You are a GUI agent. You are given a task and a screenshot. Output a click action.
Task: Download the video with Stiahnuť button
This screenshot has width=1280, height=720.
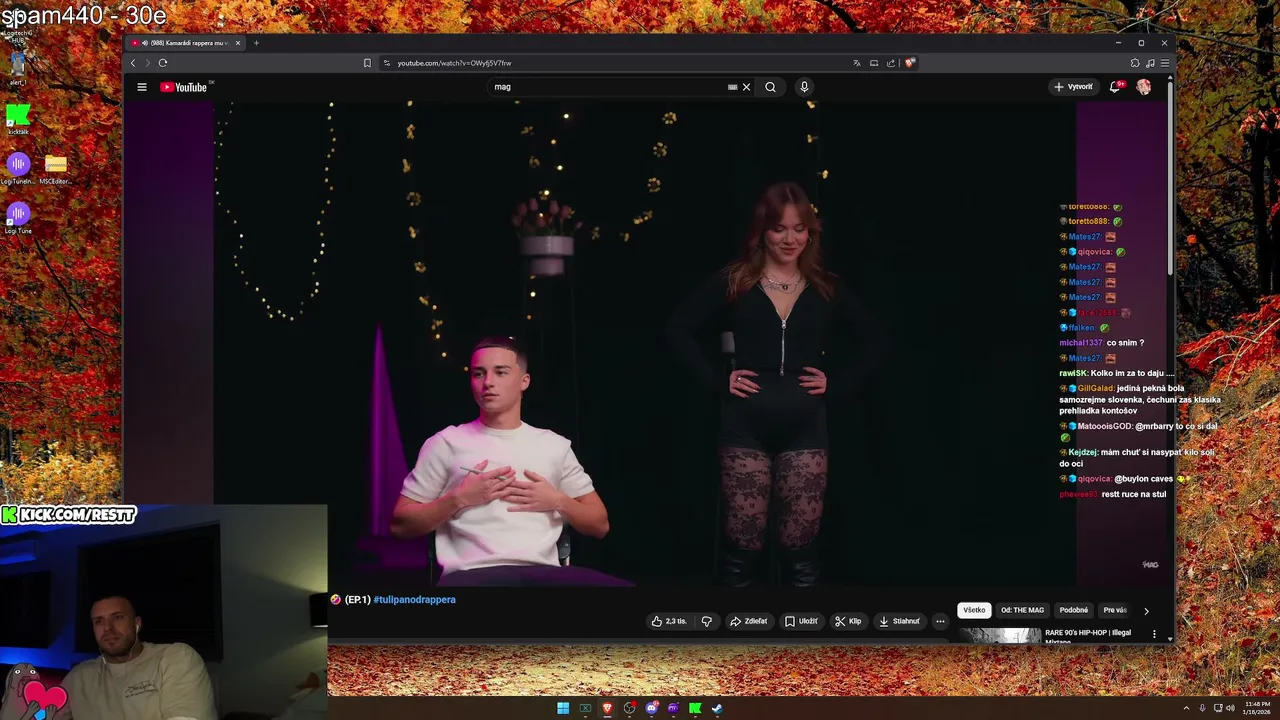click(899, 621)
